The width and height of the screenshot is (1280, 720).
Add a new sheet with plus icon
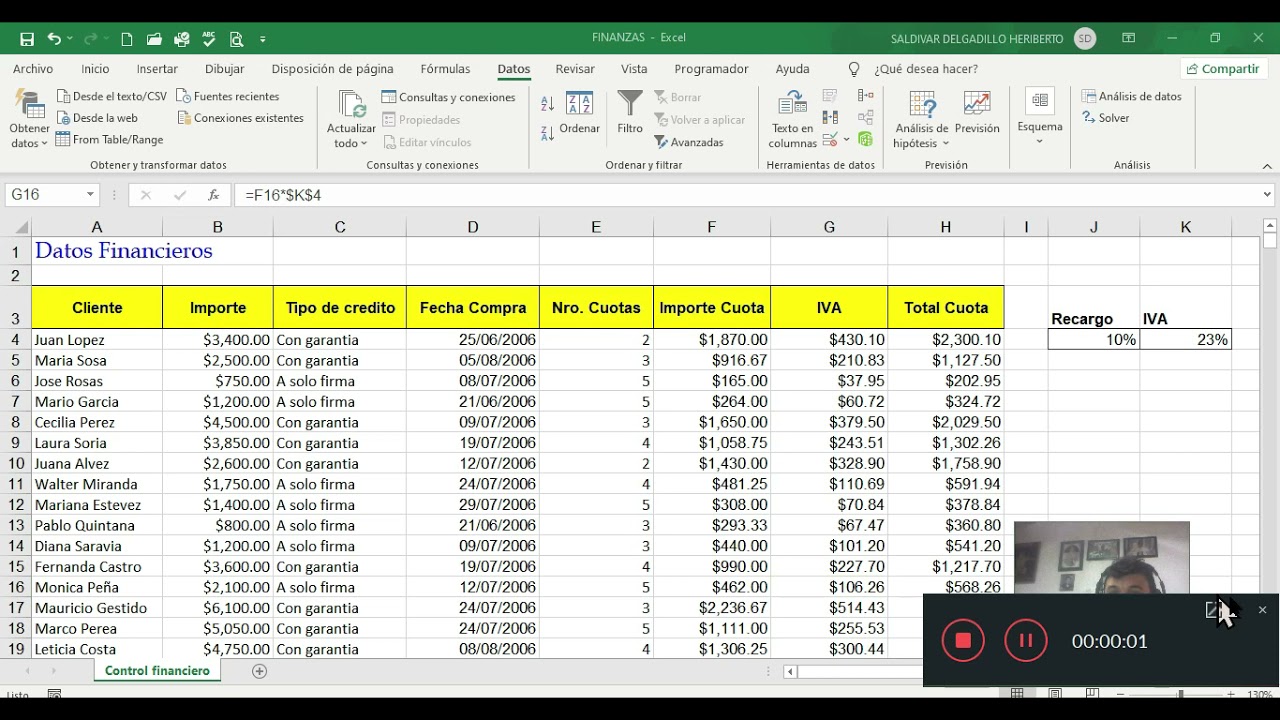pyautogui.click(x=259, y=671)
